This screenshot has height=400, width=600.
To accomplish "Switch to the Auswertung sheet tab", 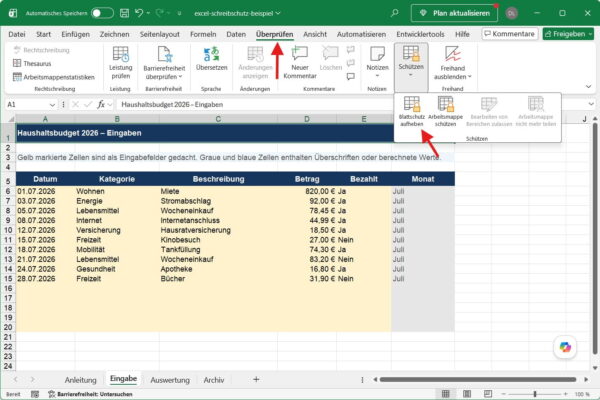I will click(x=170, y=380).
